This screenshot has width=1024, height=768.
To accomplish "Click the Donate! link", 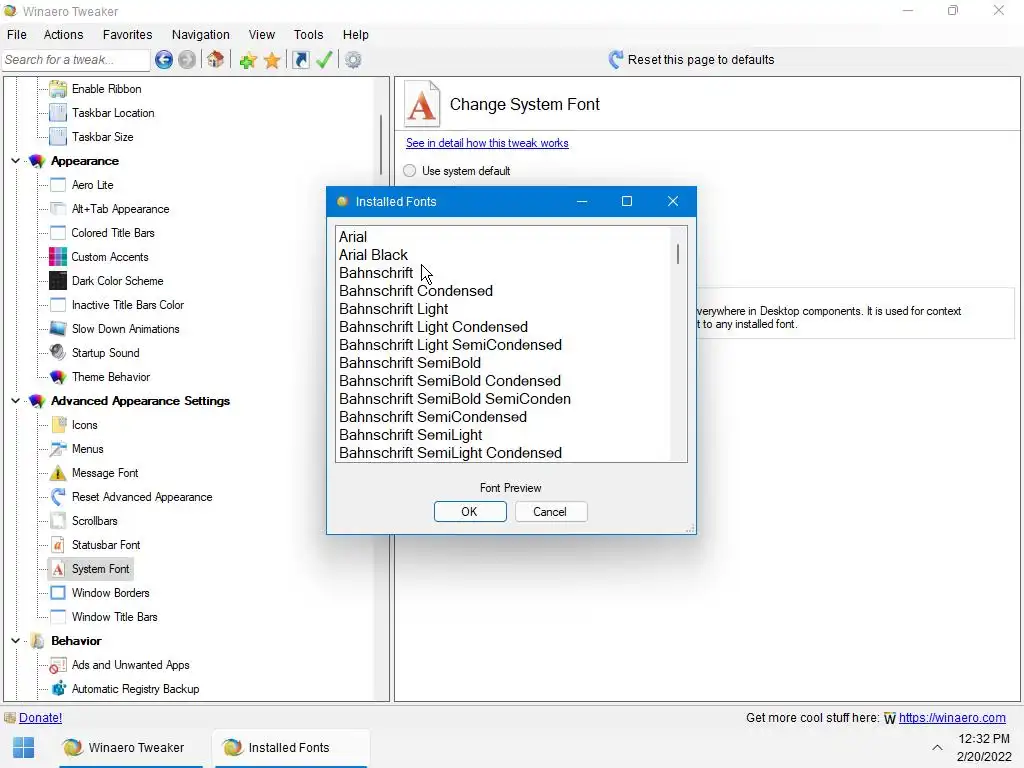I will point(40,718).
